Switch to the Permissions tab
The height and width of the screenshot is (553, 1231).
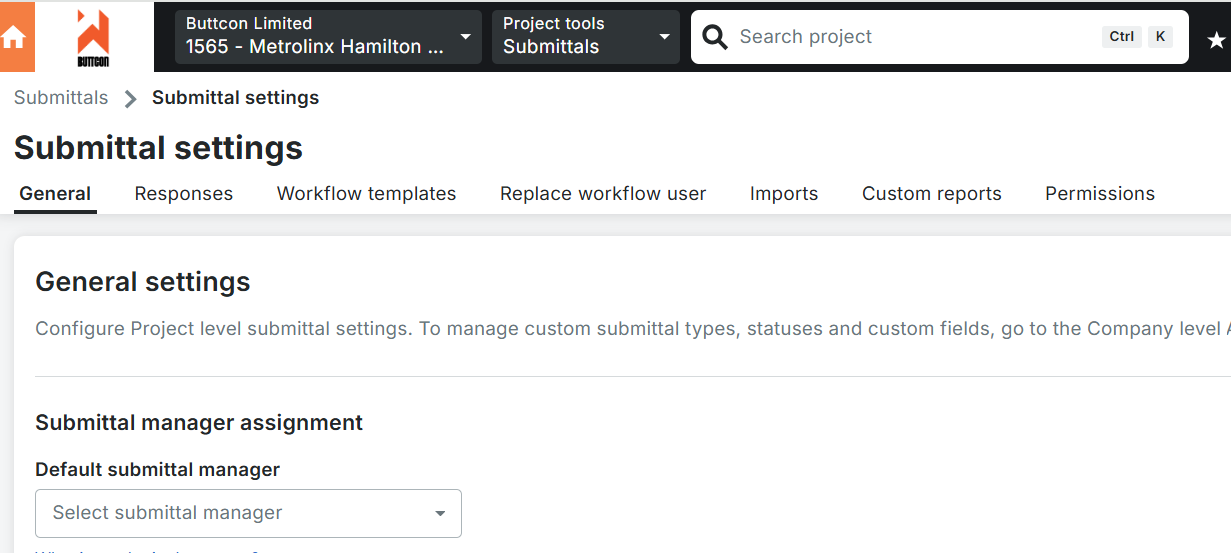pos(1100,194)
